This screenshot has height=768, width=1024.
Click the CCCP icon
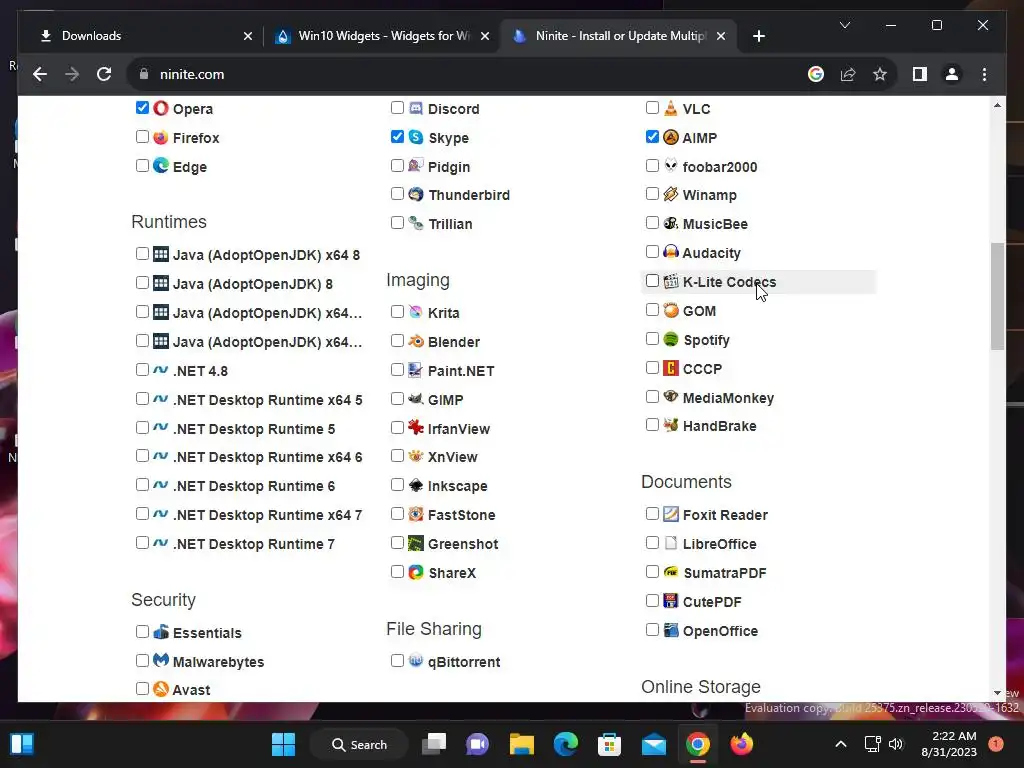tap(671, 368)
